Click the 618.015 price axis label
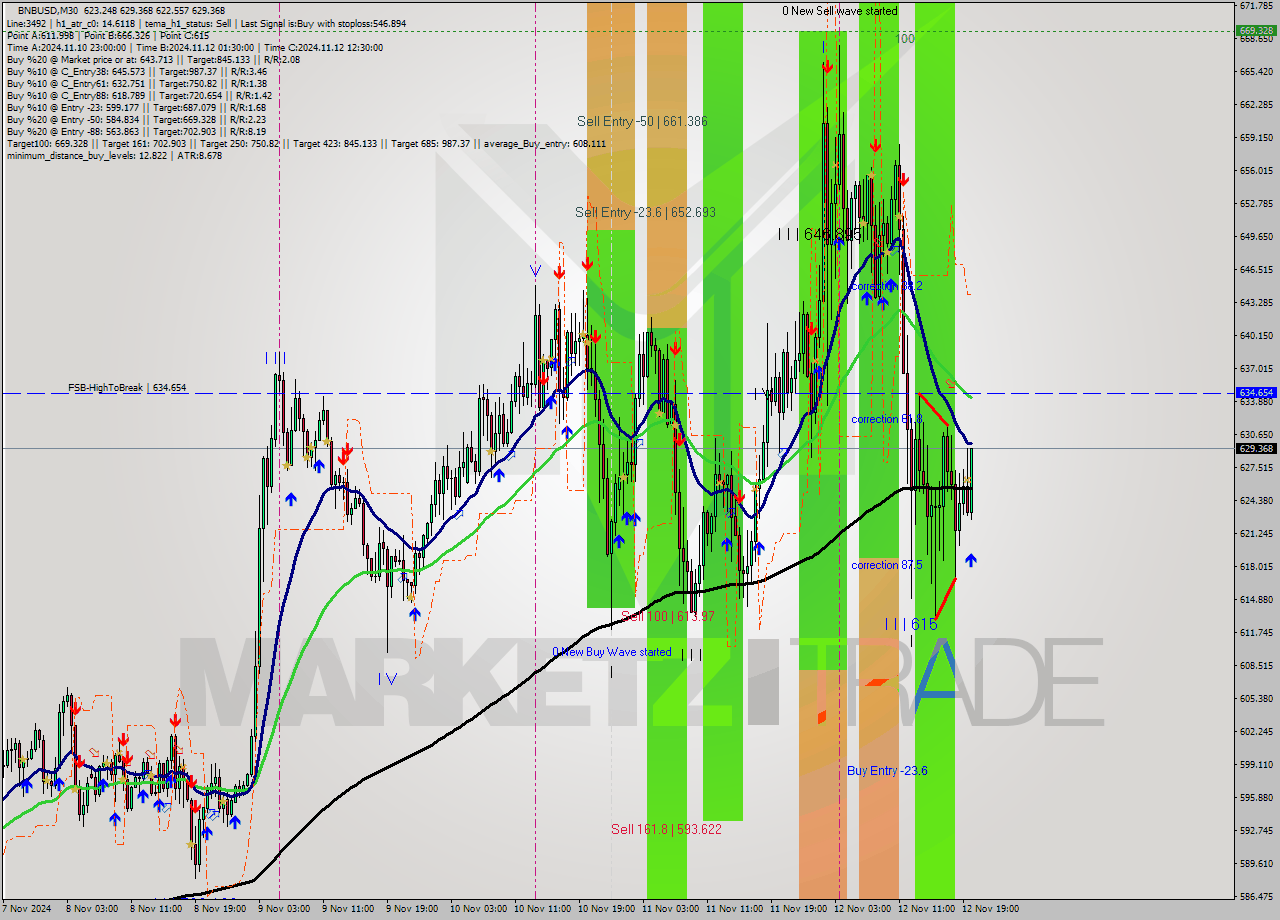This screenshot has width=1280, height=920. [x=1256, y=566]
